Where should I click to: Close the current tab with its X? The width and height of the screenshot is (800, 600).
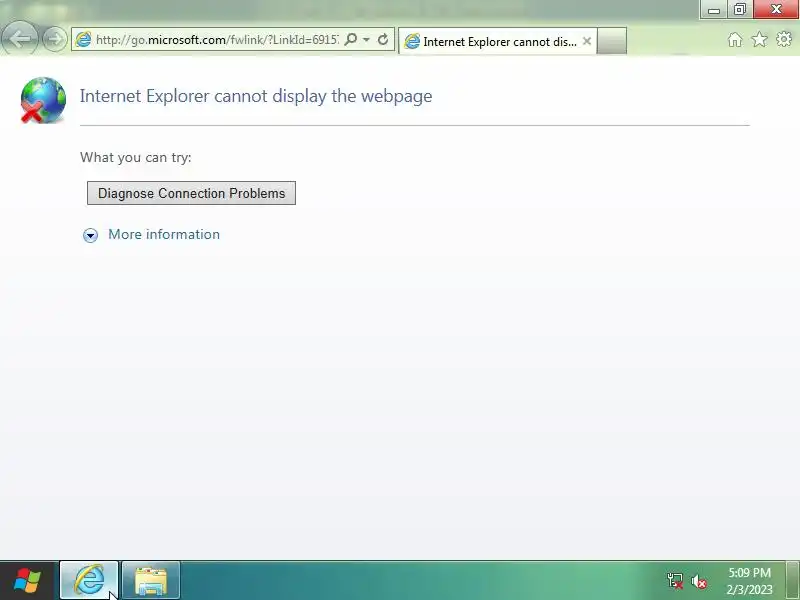587,41
